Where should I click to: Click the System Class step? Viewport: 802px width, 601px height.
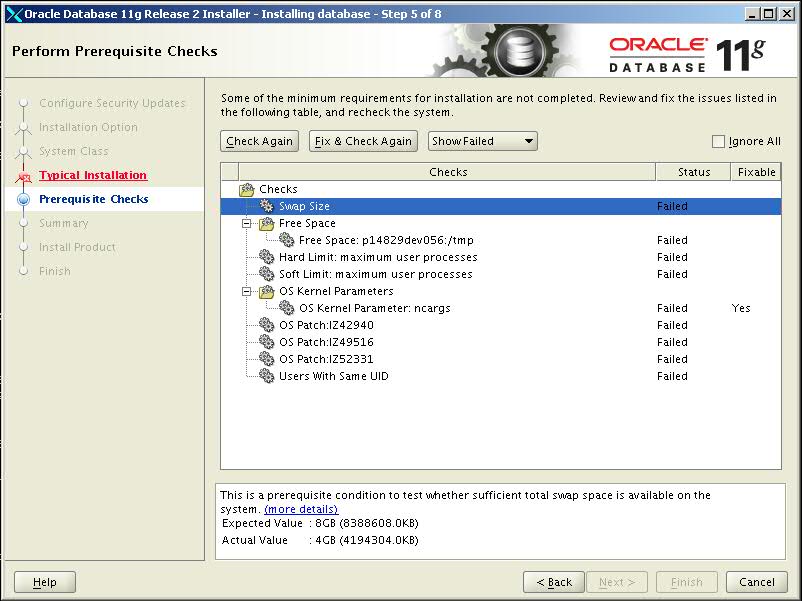click(x=74, y=151)
